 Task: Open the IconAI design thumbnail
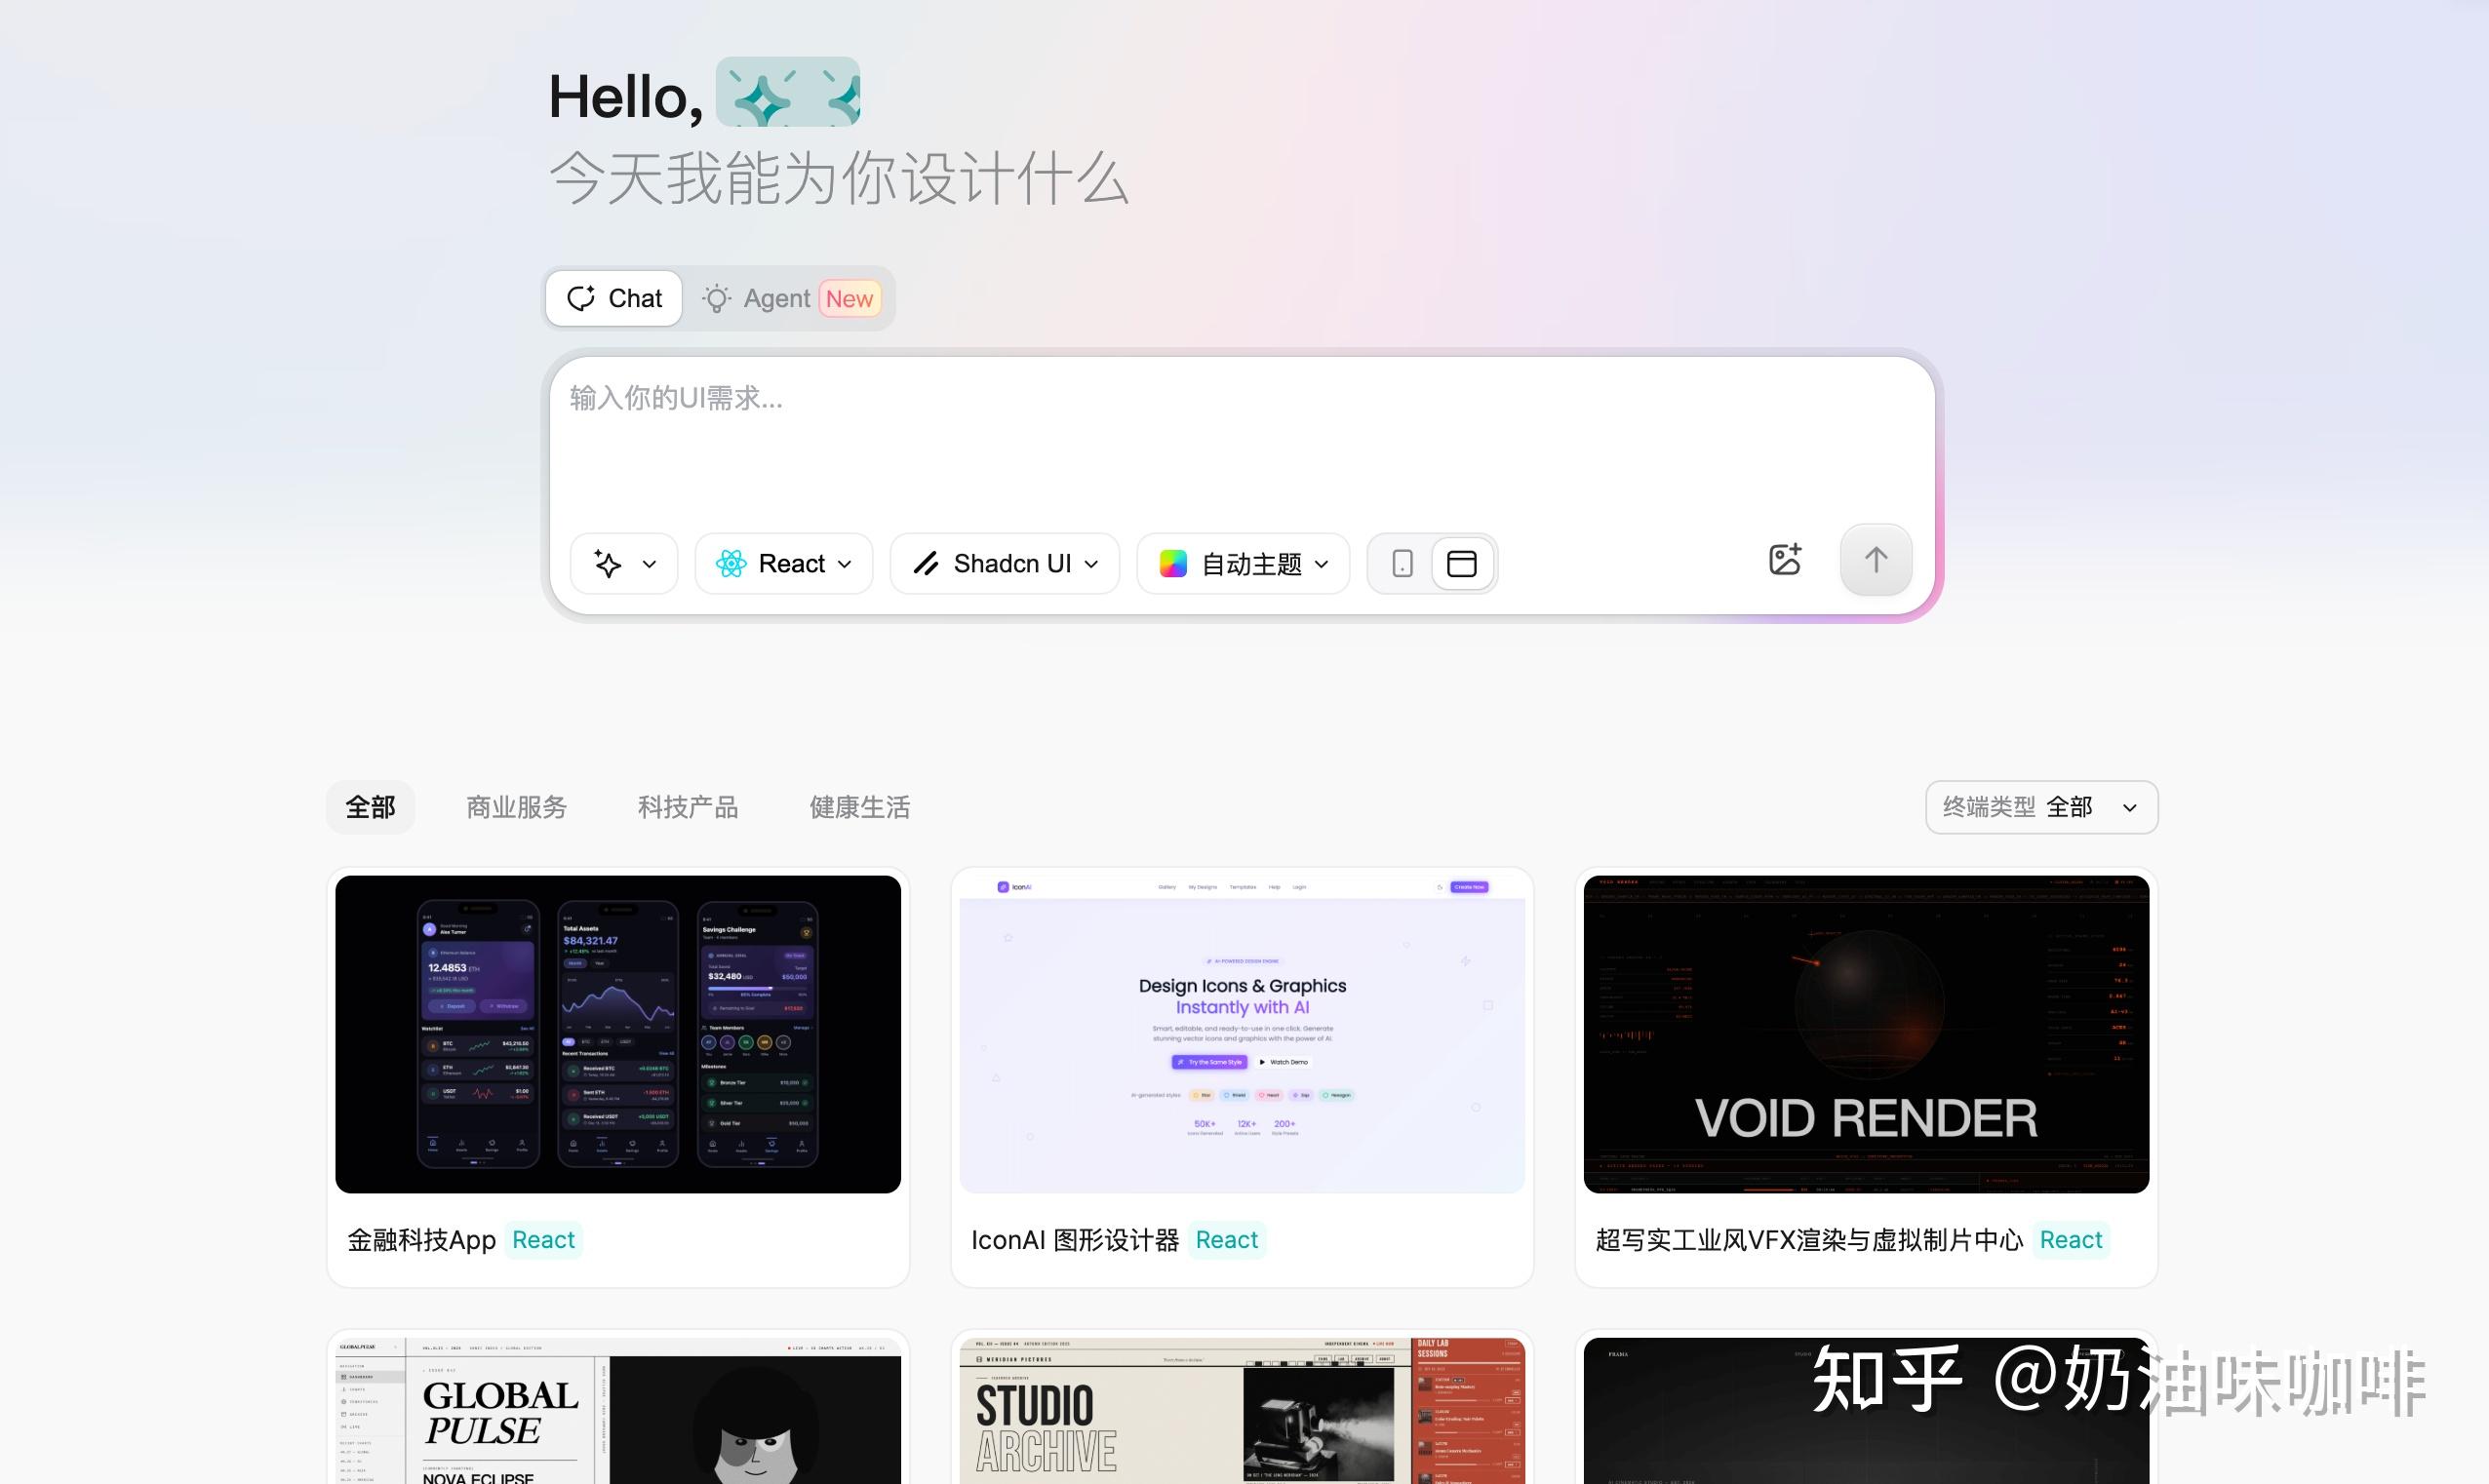point(1242,1034)
